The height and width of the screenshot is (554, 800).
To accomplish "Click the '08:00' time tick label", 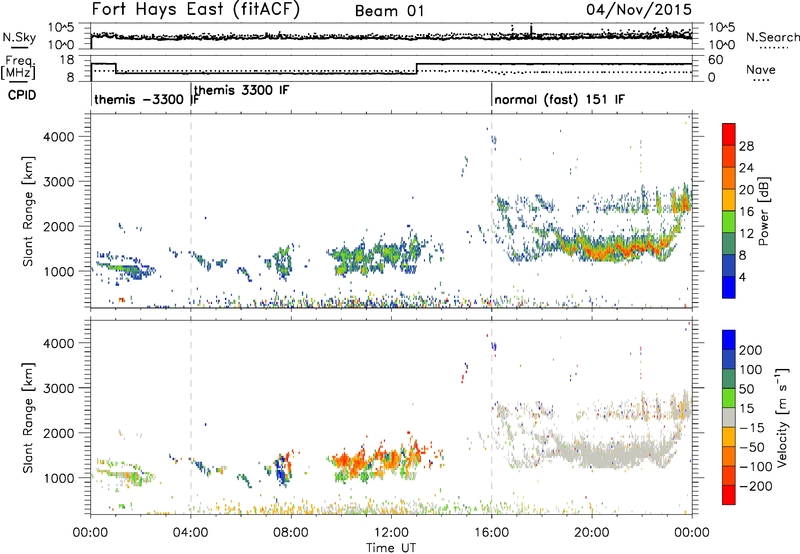I will tap(290, 533).
